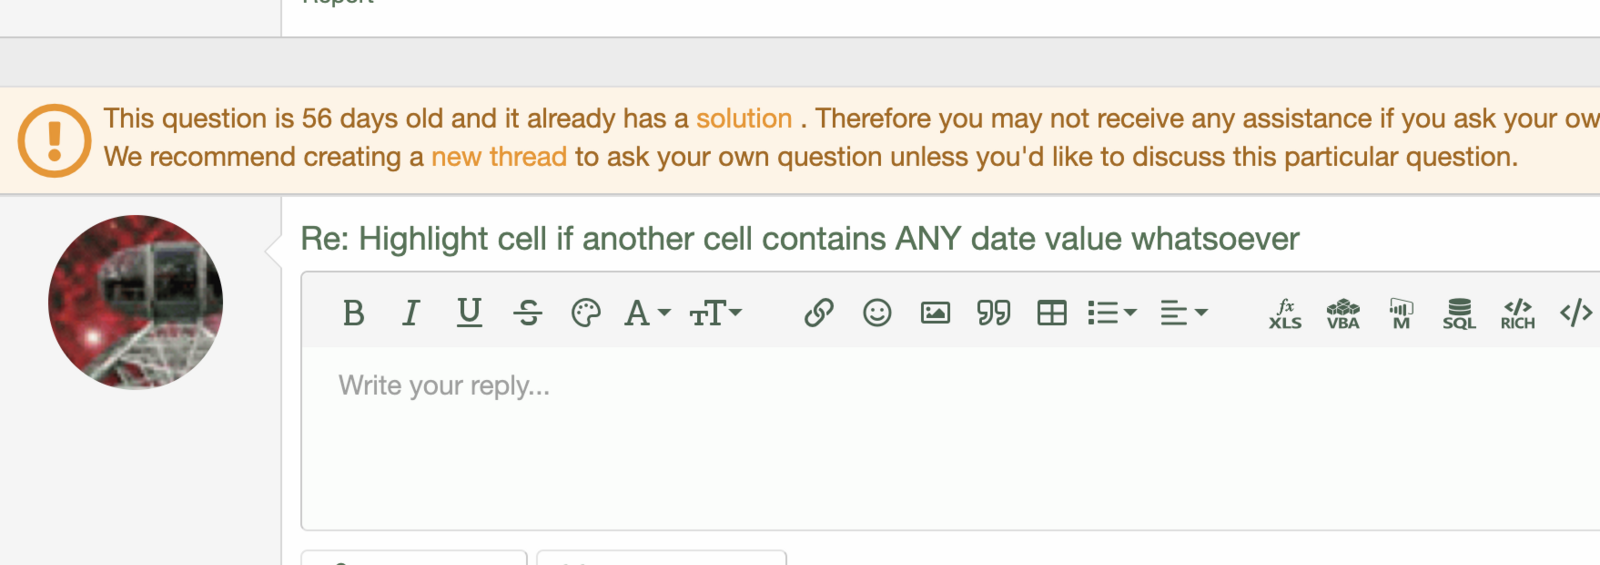Follow the 'solution' link in the warning
The height and width of the screenshot is (565, 1600).
(744, 119)
